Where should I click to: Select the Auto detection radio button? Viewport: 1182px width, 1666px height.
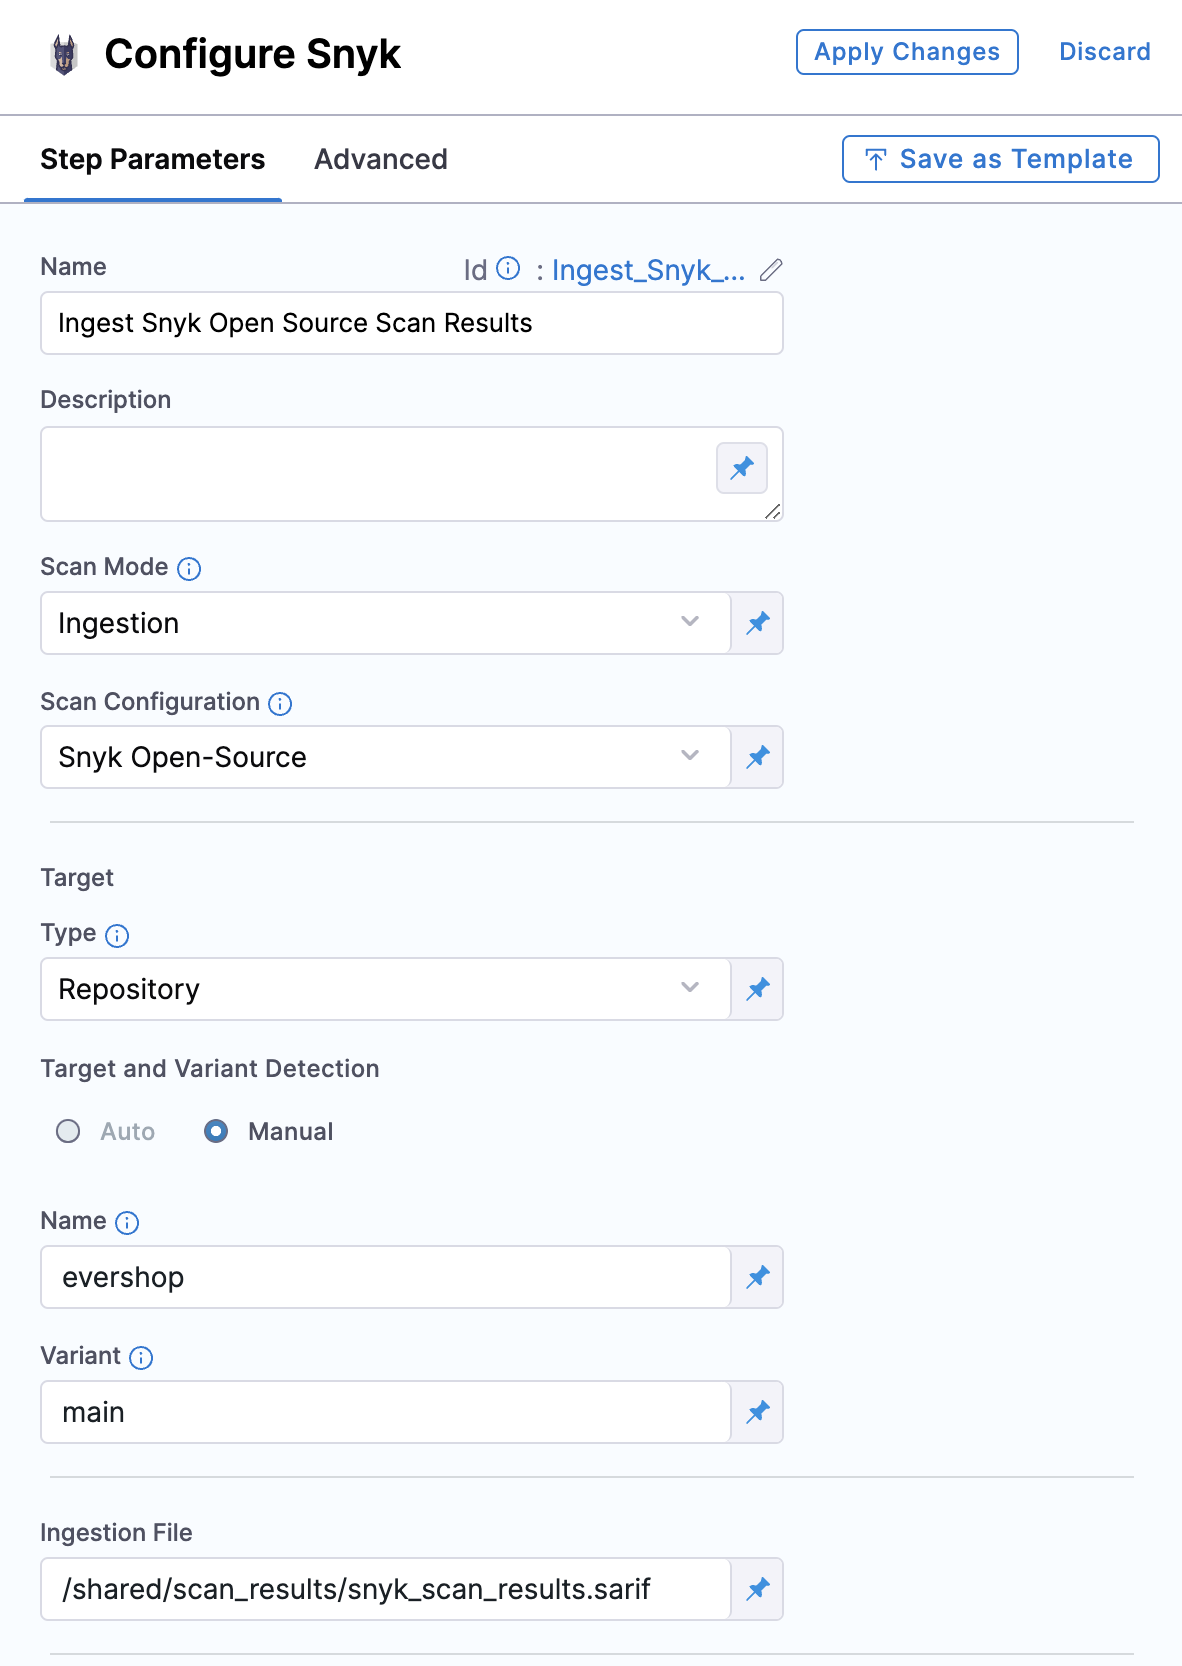tap(68, 1131)
